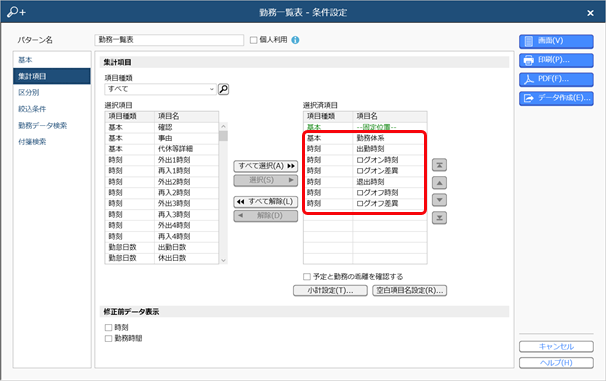
Task: Select ログオン差異 row in 選択済項目
Action: coord(365,171)
